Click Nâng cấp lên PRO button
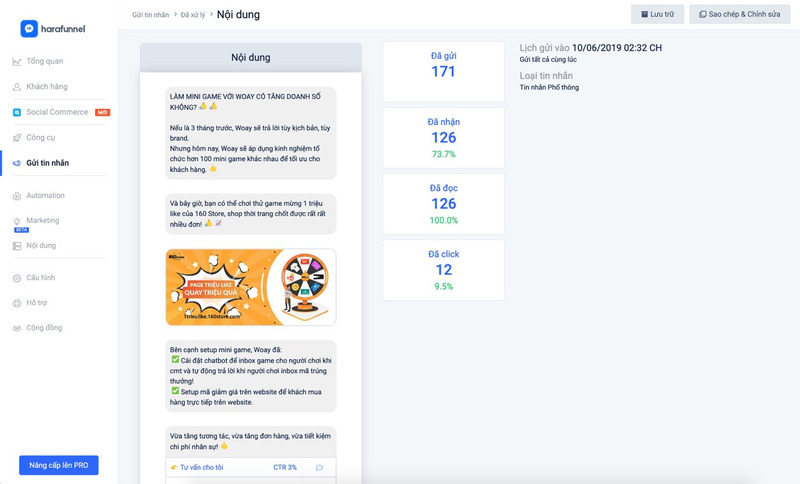 (x=59, y=465)
